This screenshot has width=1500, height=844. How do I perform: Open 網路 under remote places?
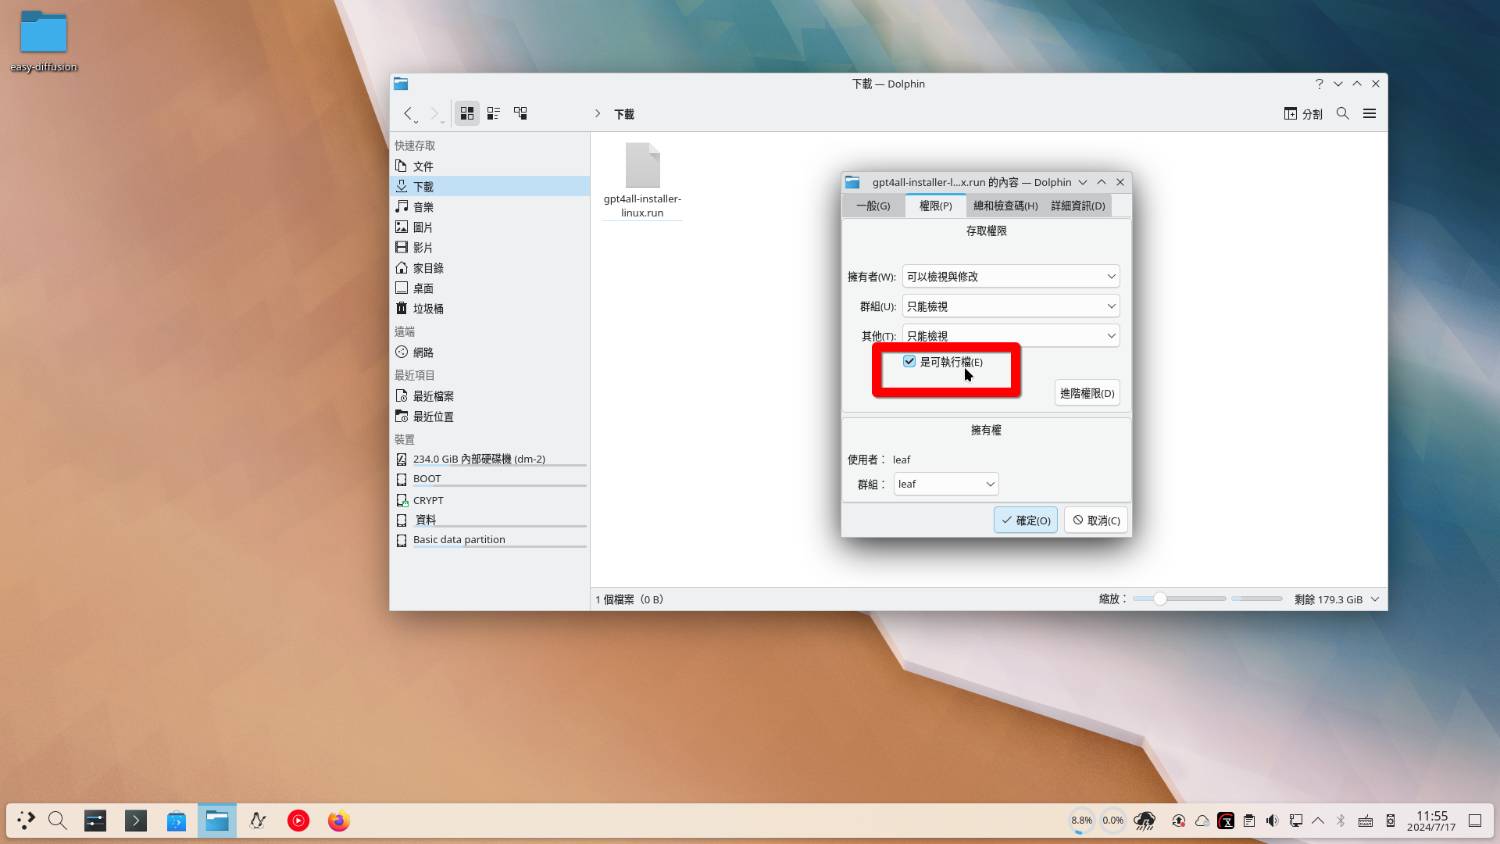pos(489,352)
